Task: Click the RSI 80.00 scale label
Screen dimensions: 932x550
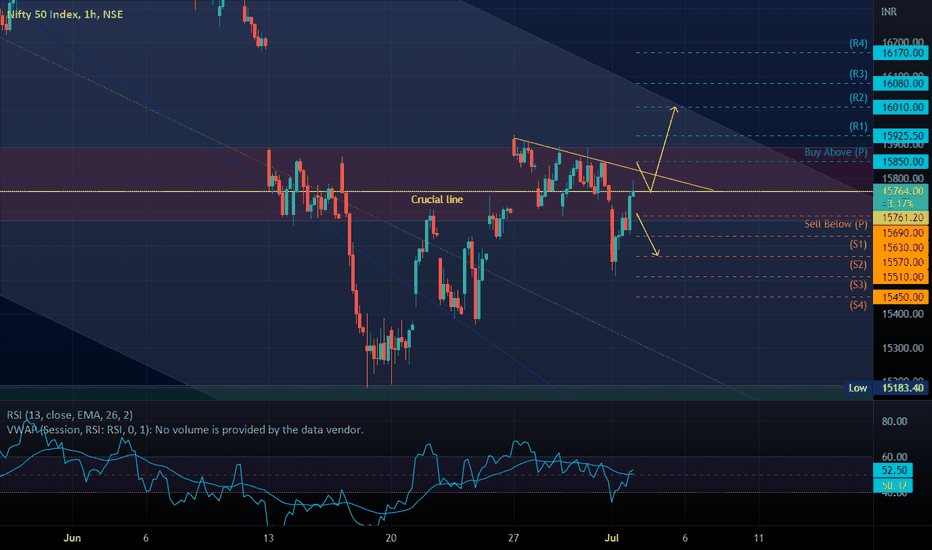Action: 894,422
